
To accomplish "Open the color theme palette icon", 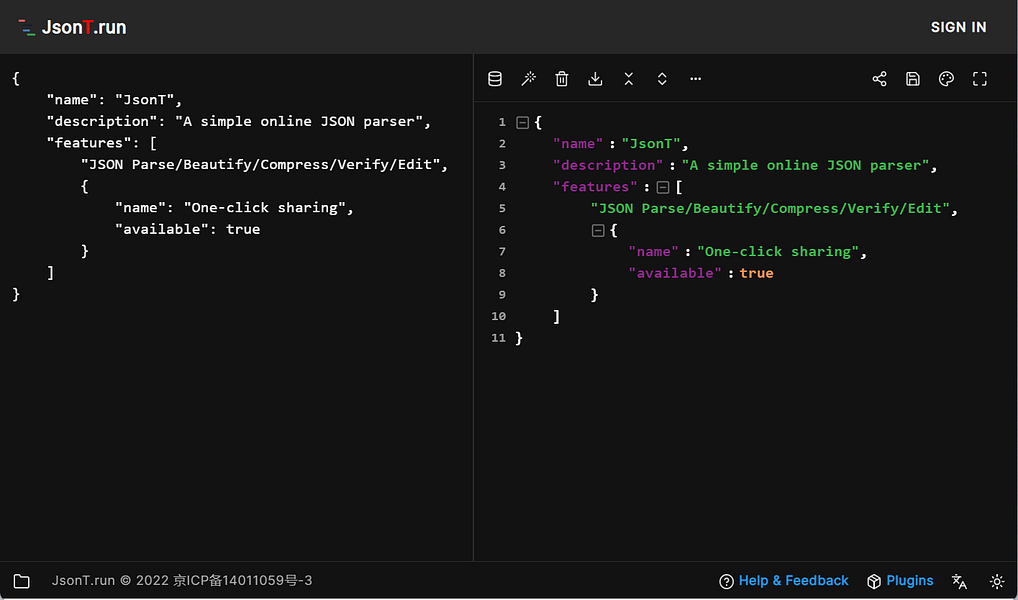I will [946, 79].
